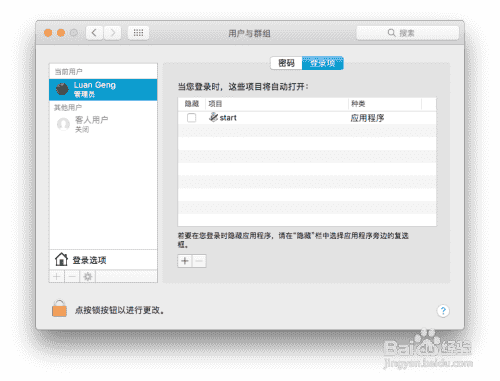Switch to the 登录项 tab

[323, 63]
